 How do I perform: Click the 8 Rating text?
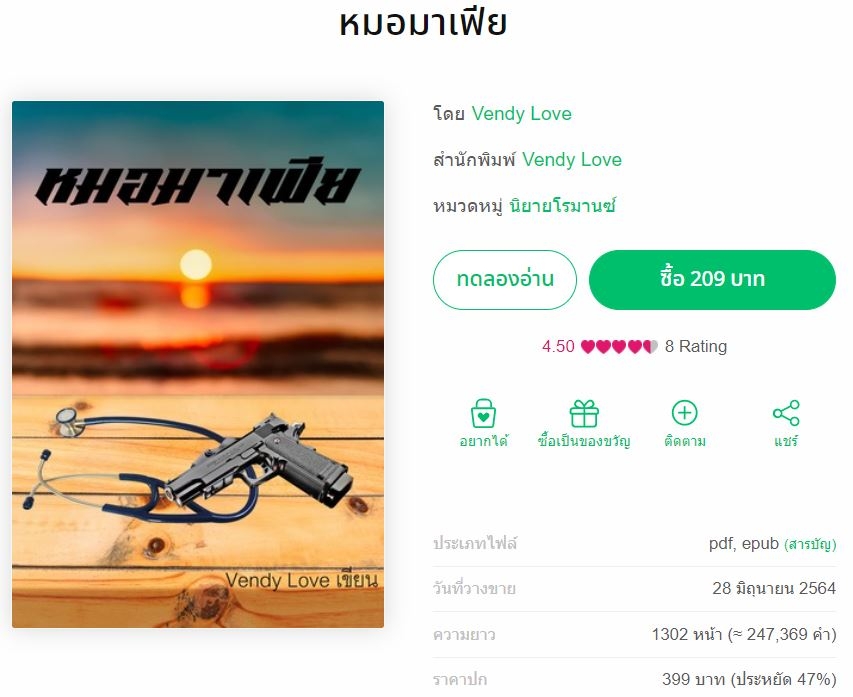[696, 347]
